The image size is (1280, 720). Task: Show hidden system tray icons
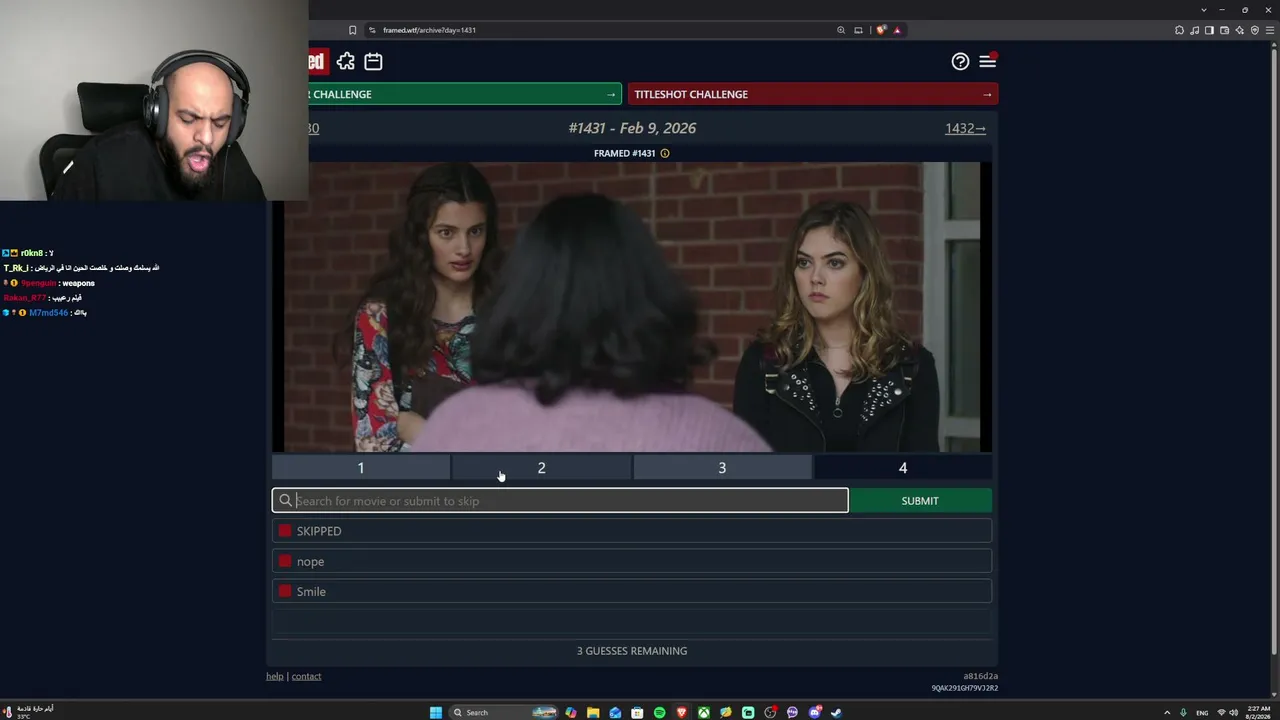click(x=1168, y=713)
